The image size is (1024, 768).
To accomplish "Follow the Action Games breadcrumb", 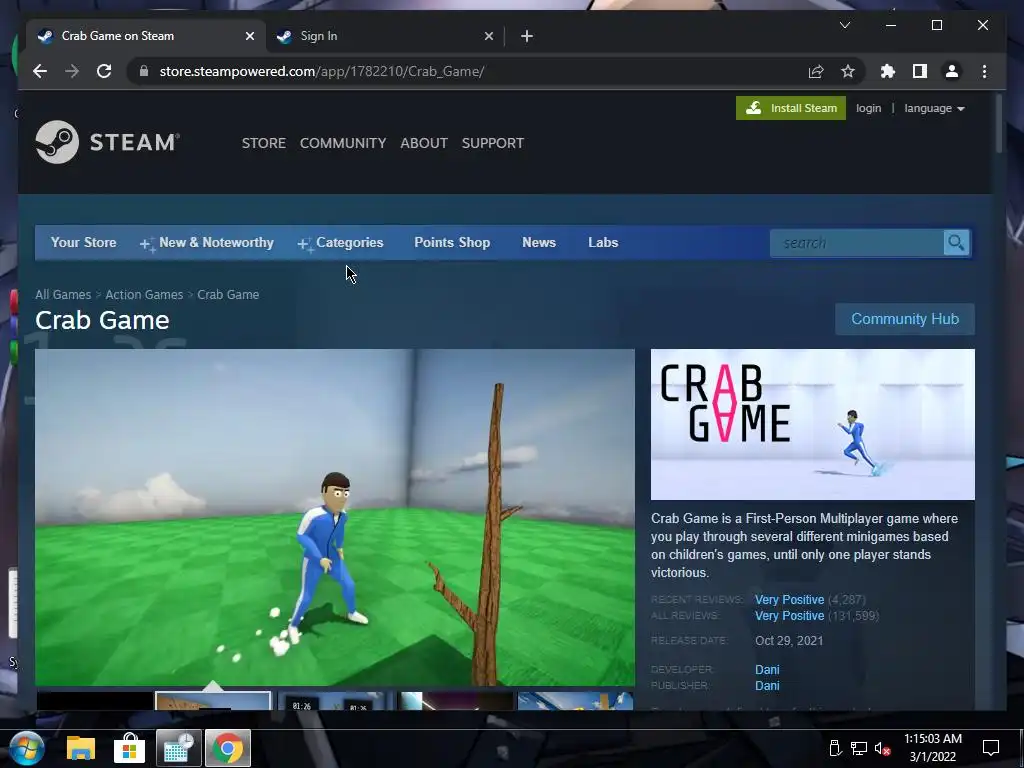I will (x=144, y=295).
